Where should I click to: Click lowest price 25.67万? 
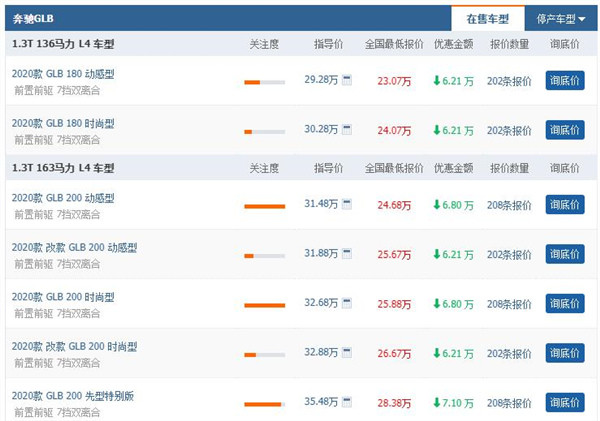(x=394, y=255)
